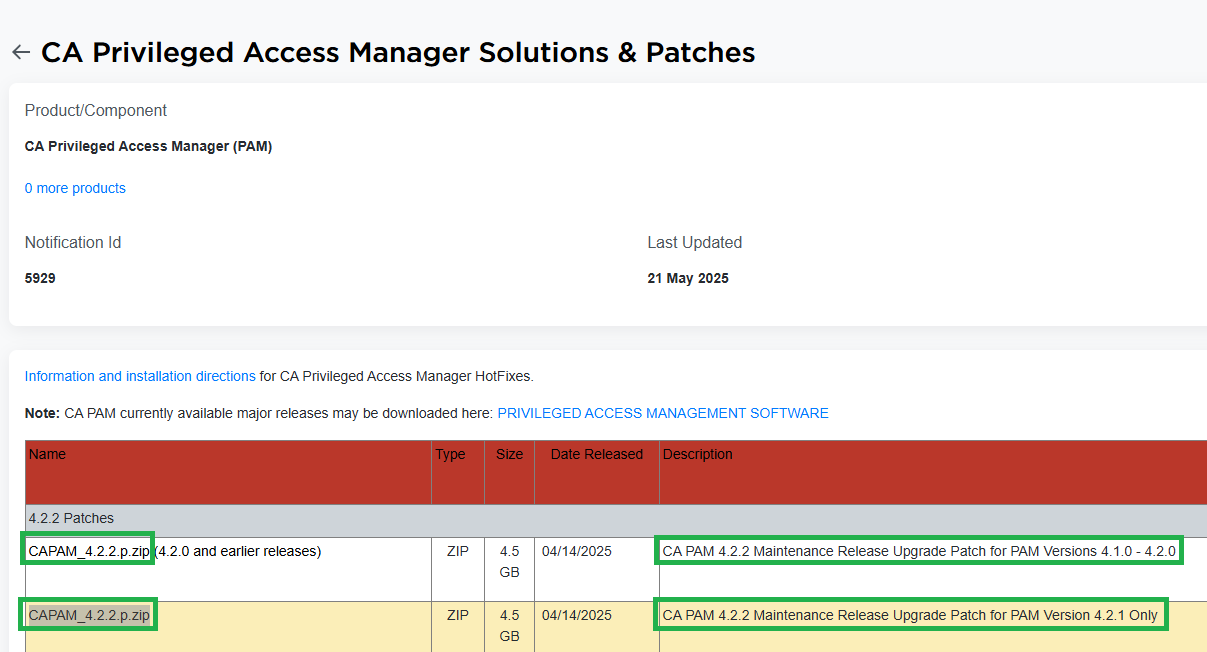Click the CA Privileged Access Manager (PAM) product name
The height and width of the screenshot is (652, 1207).
pyautogui.click(x=148, y=146)
